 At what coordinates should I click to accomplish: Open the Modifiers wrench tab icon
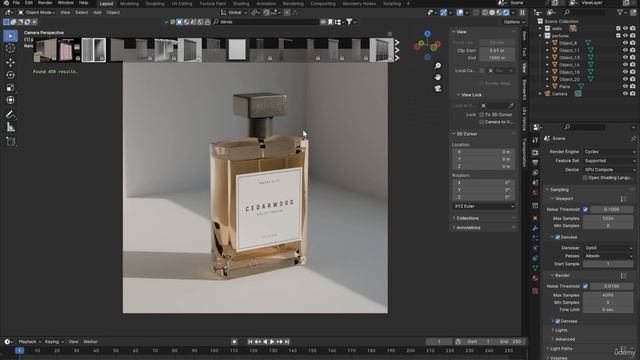(535, 228)
